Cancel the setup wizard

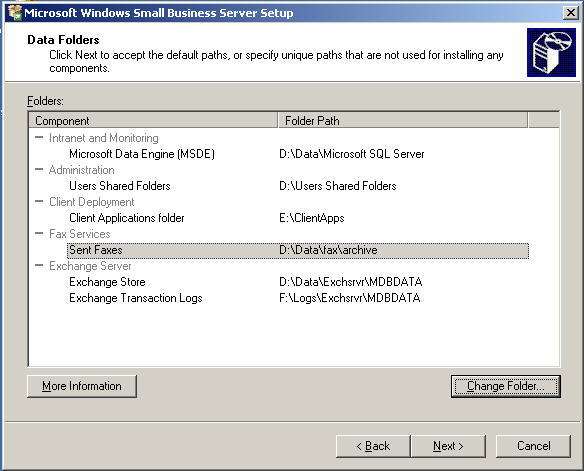tap(533, 446)
